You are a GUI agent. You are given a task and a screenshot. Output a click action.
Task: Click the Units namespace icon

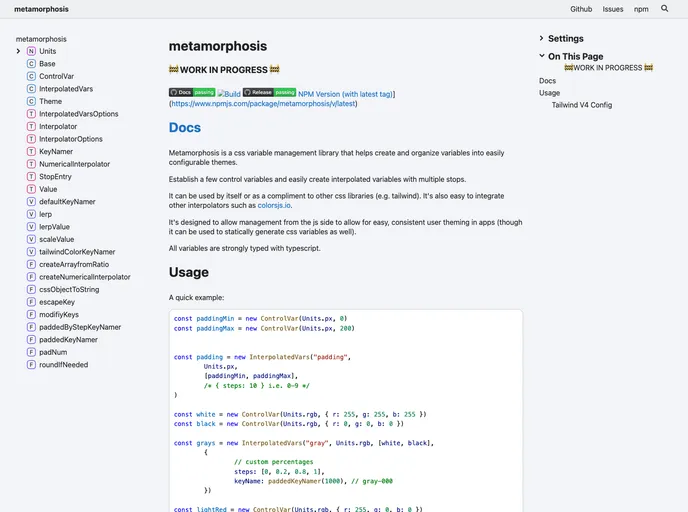[x=31, y=51]
